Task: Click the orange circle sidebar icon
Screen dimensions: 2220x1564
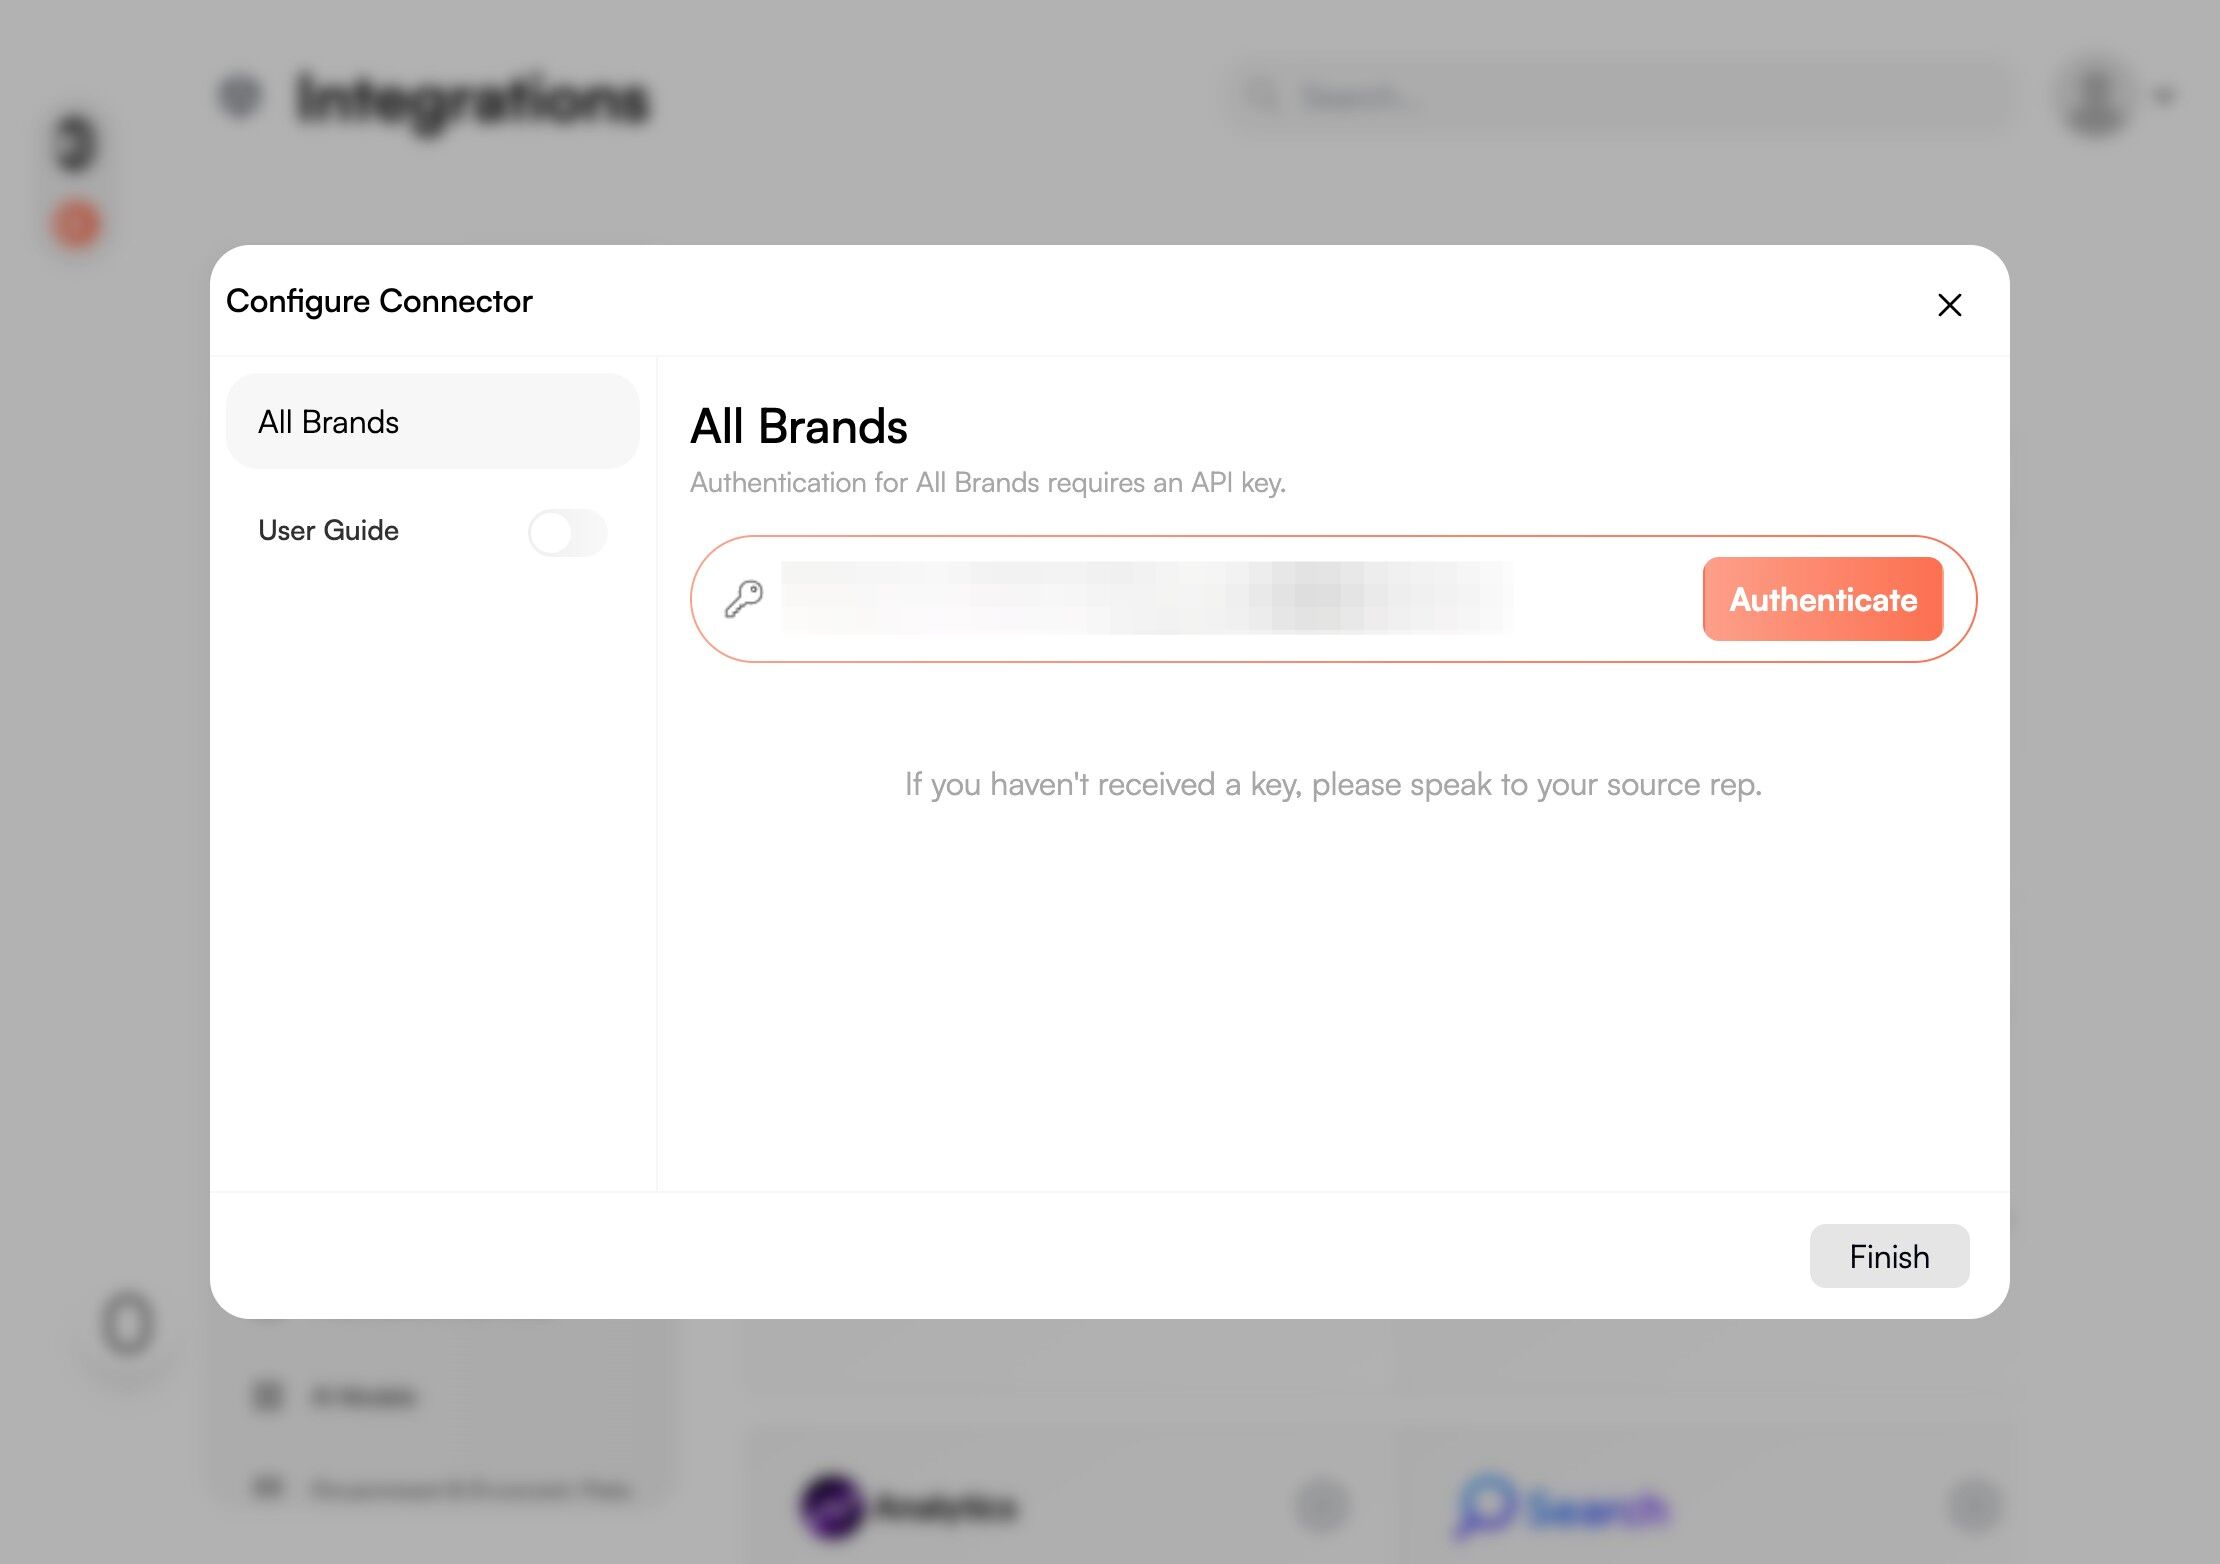Action: (77, 224)
